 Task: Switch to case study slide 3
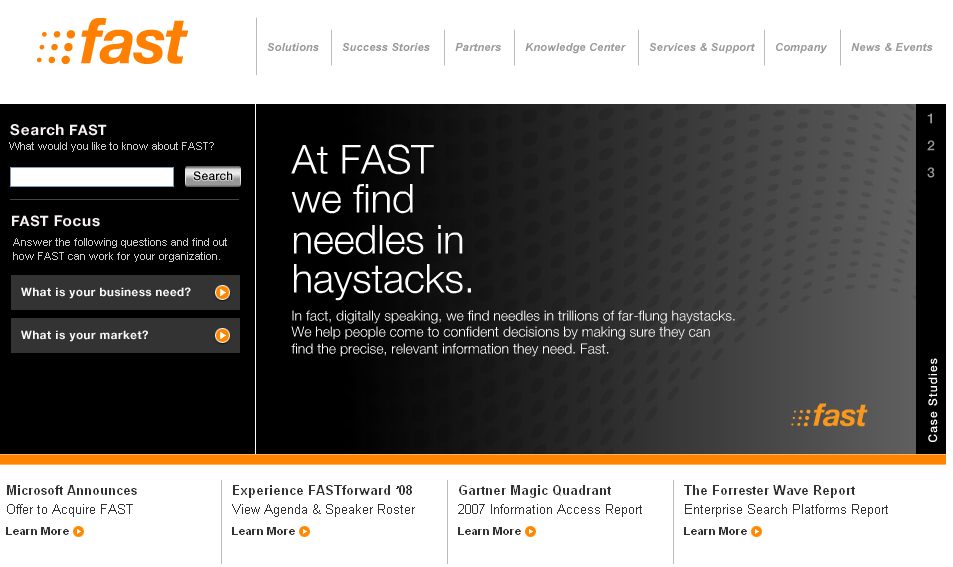(931, 173)
